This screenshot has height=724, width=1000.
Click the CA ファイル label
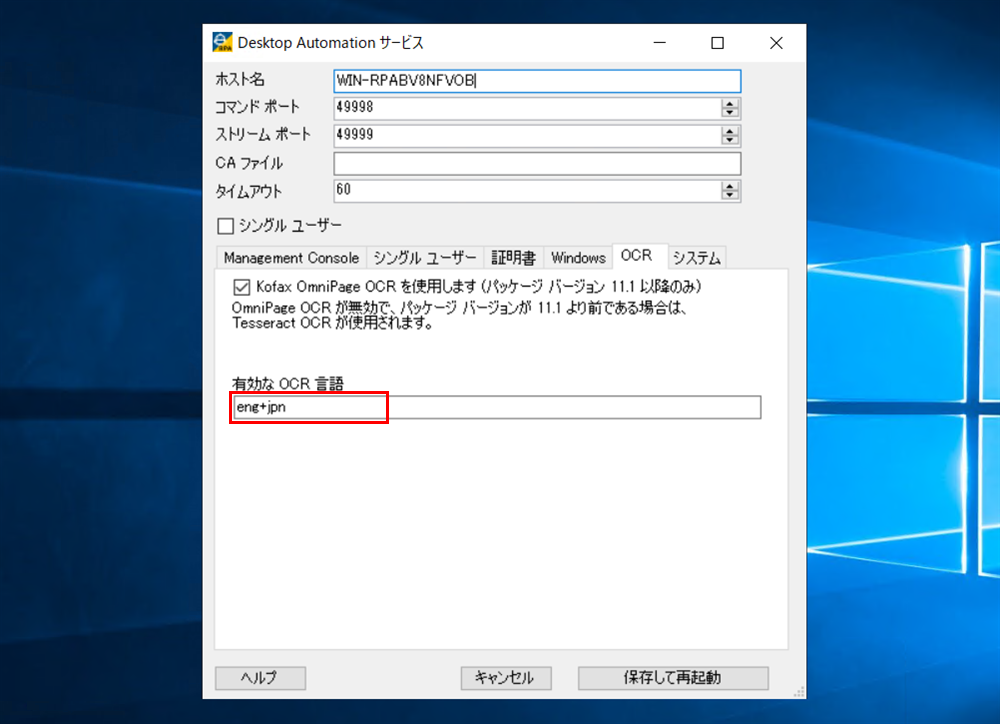click(x=249, y=163)
